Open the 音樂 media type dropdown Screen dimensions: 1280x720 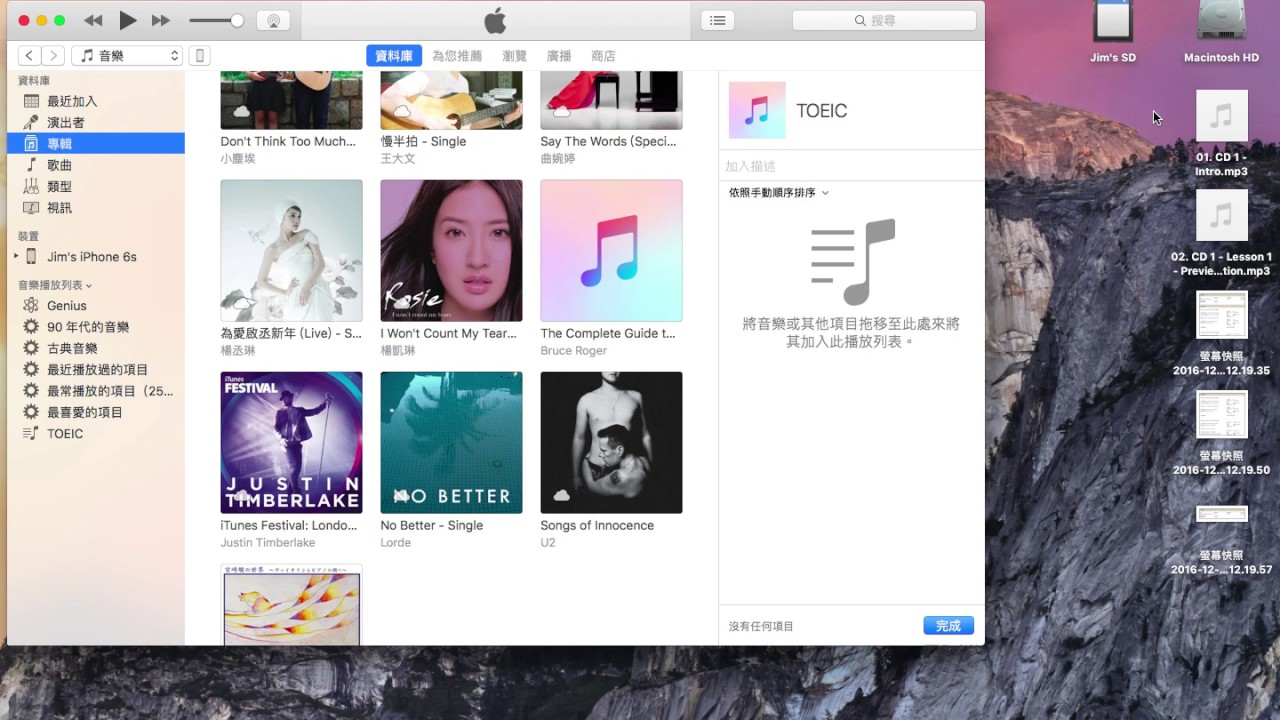tap(128, 56)
